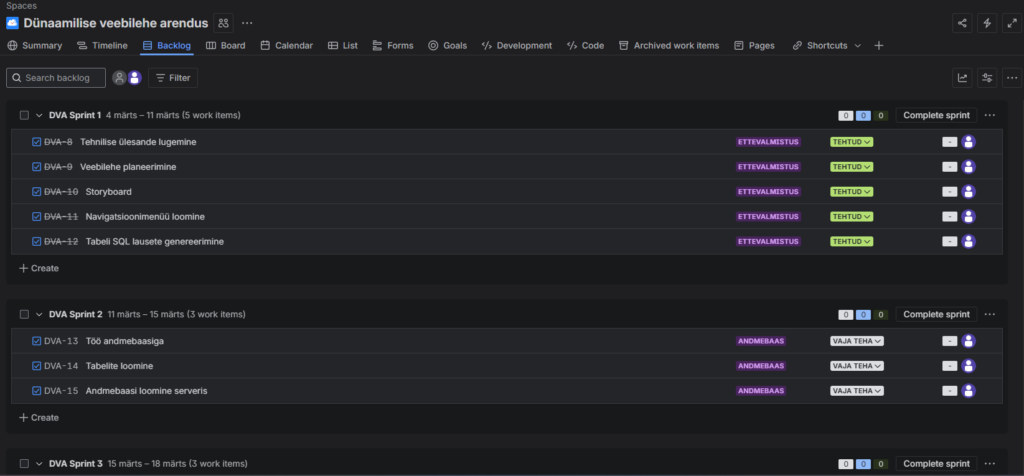Click the team members icon beside the space title
This screenshot has height=476, width=1024.
[223, 22]
